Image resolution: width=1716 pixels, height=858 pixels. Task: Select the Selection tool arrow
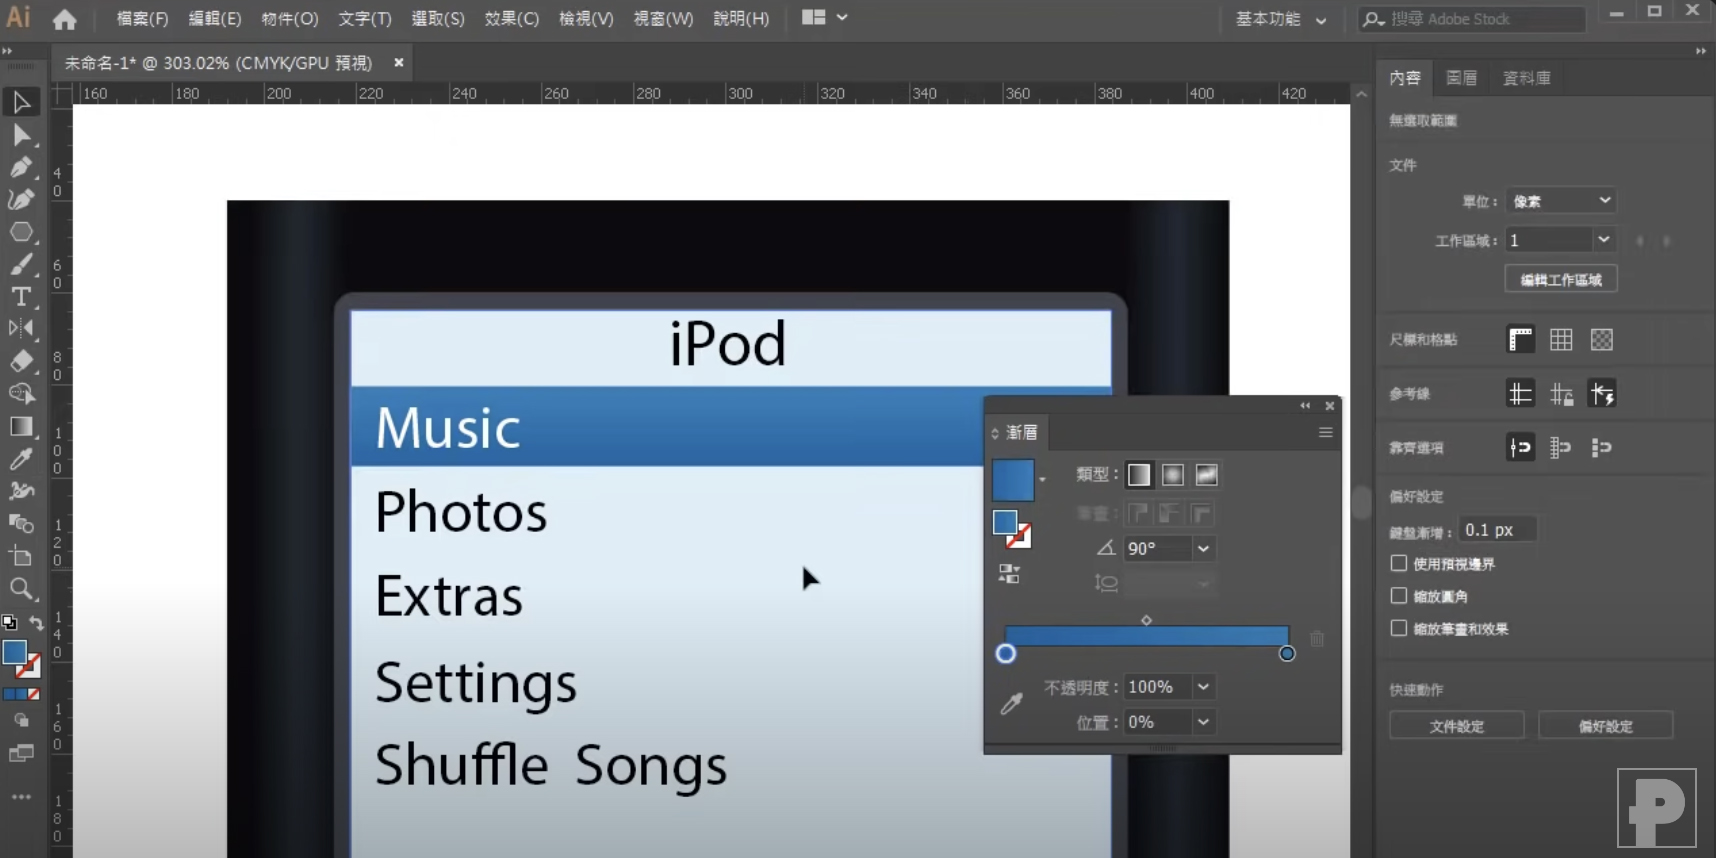click(x=21, y=102)
